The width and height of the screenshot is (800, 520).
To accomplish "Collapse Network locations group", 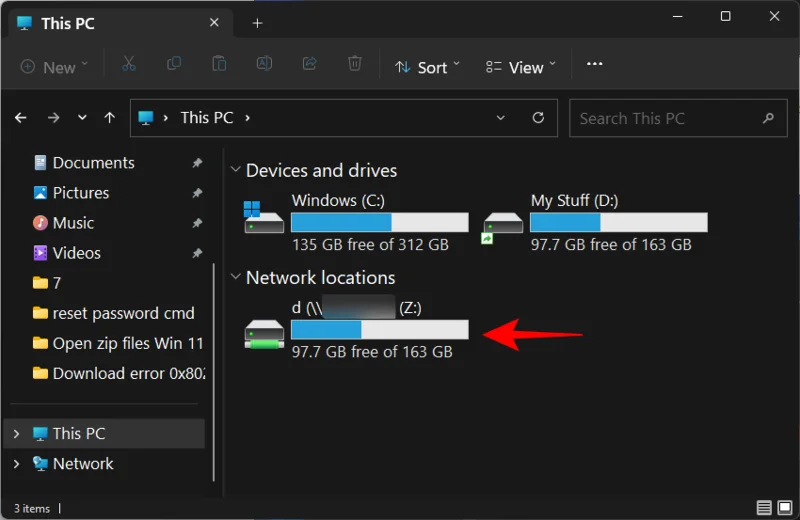I will [235, 277].
